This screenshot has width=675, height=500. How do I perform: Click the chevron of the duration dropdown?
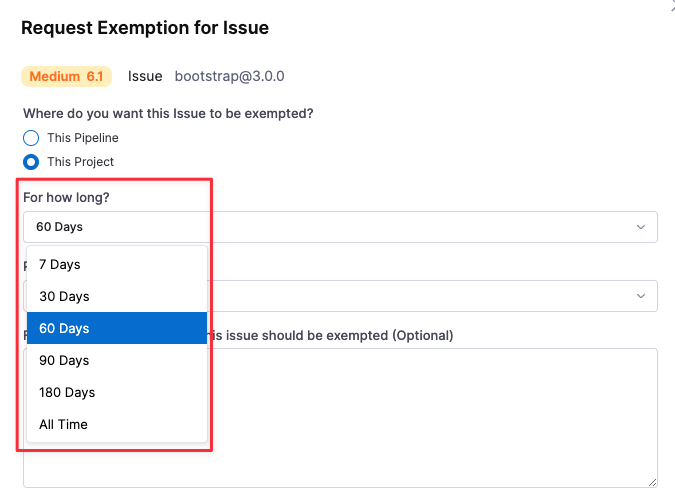click(641, 227)
